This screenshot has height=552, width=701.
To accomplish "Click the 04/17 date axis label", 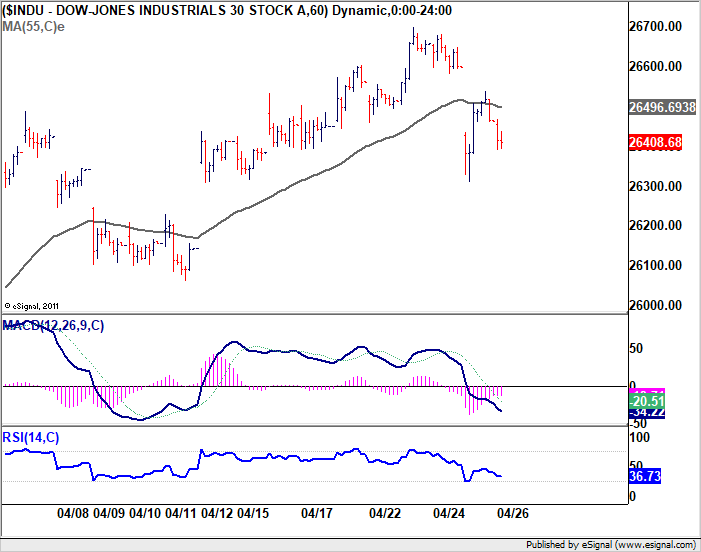I will (317, 513).
